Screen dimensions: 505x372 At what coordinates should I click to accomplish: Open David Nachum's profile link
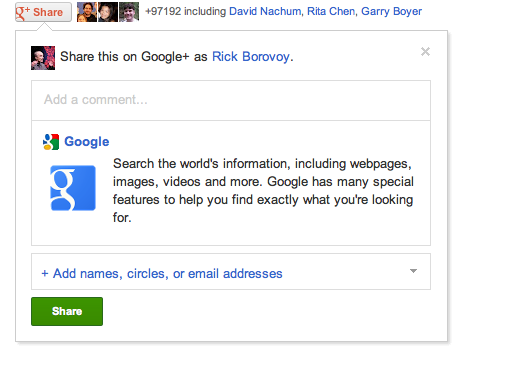pos(265,11)
